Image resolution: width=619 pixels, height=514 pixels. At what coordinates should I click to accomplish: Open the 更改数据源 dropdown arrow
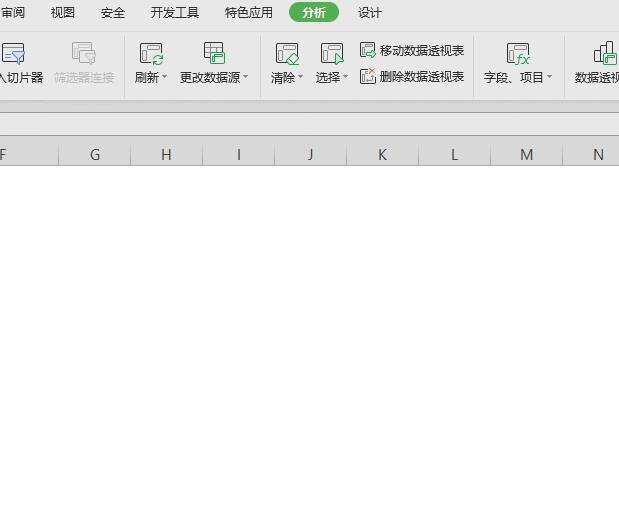tap(246, 76)
